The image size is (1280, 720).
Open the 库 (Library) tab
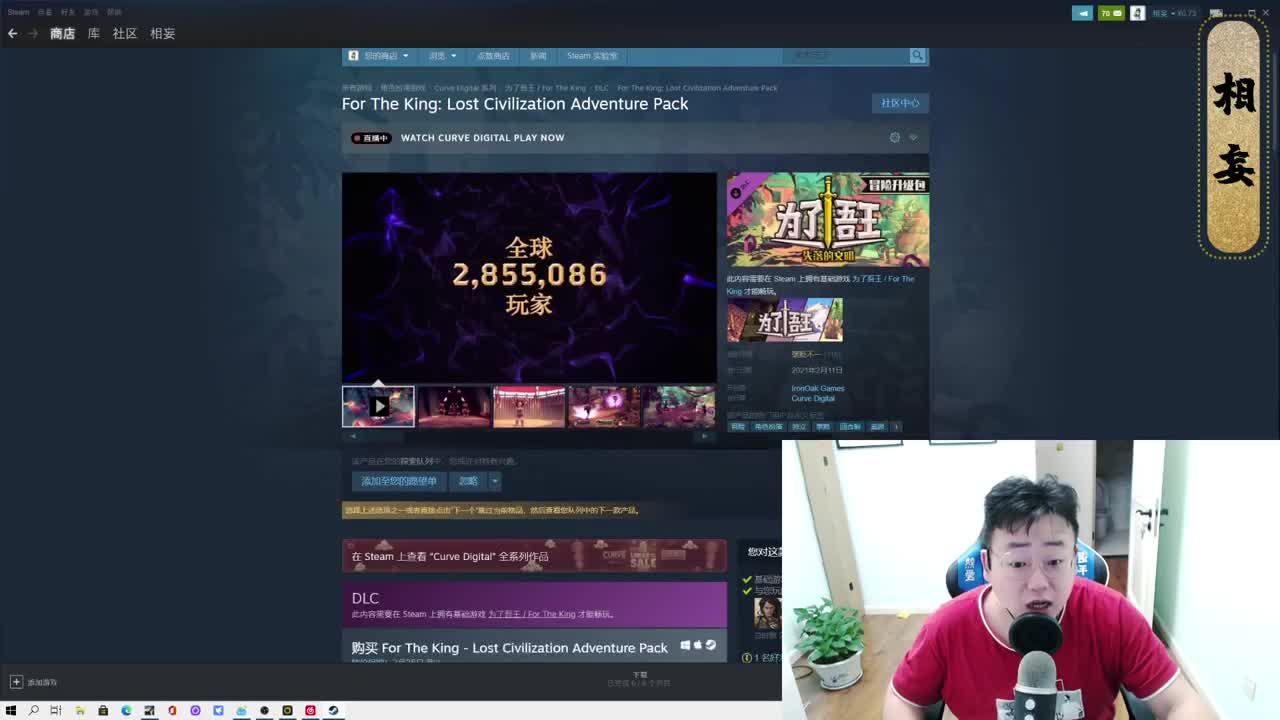(x=93, y=33)
